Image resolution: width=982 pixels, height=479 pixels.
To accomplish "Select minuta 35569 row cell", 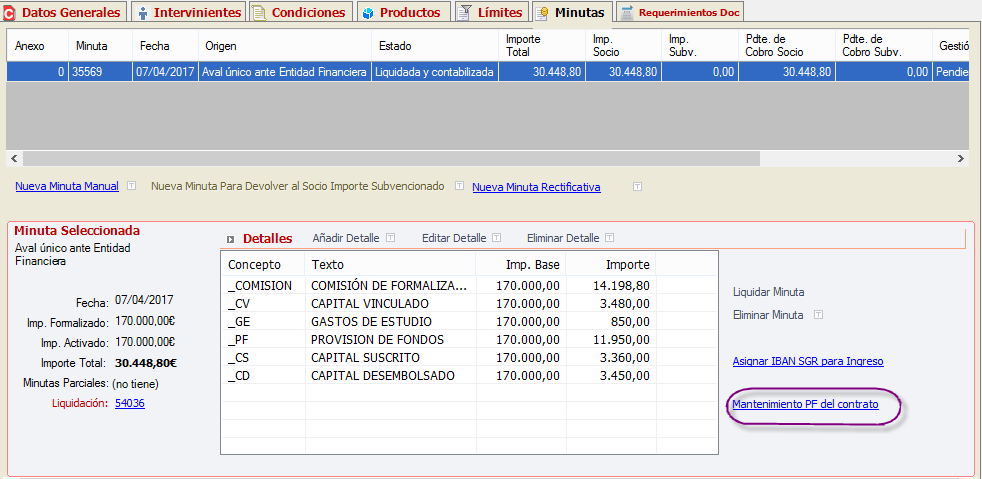I will click(x=101, y=72).
